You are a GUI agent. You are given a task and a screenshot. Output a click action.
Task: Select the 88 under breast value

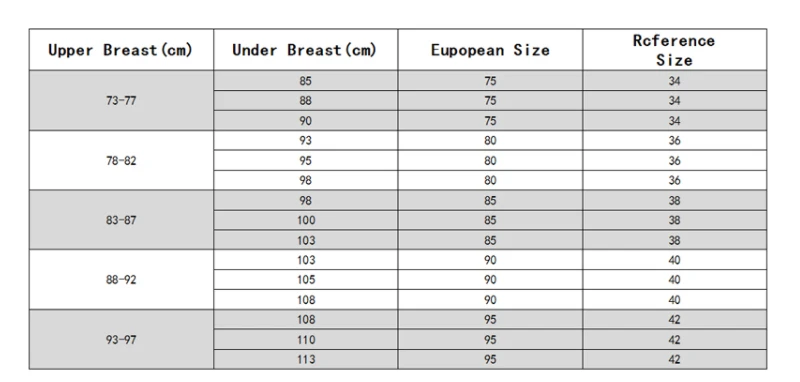coord(306,100)
